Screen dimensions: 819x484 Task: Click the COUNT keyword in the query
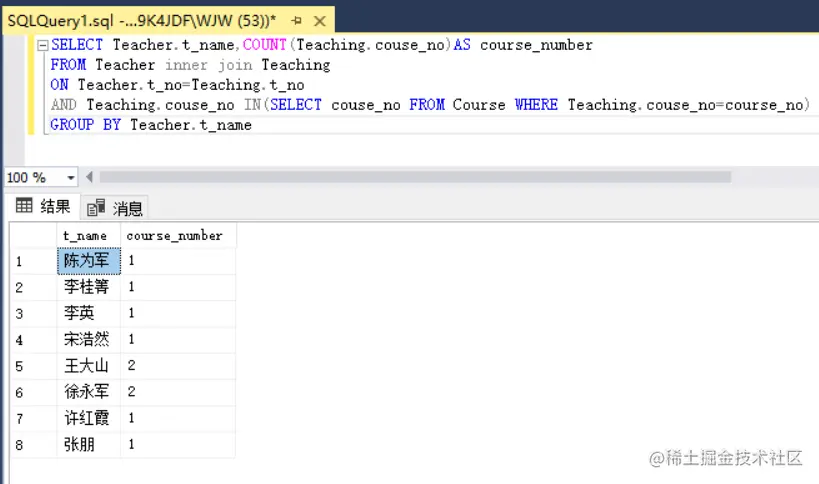click(265, 45)
